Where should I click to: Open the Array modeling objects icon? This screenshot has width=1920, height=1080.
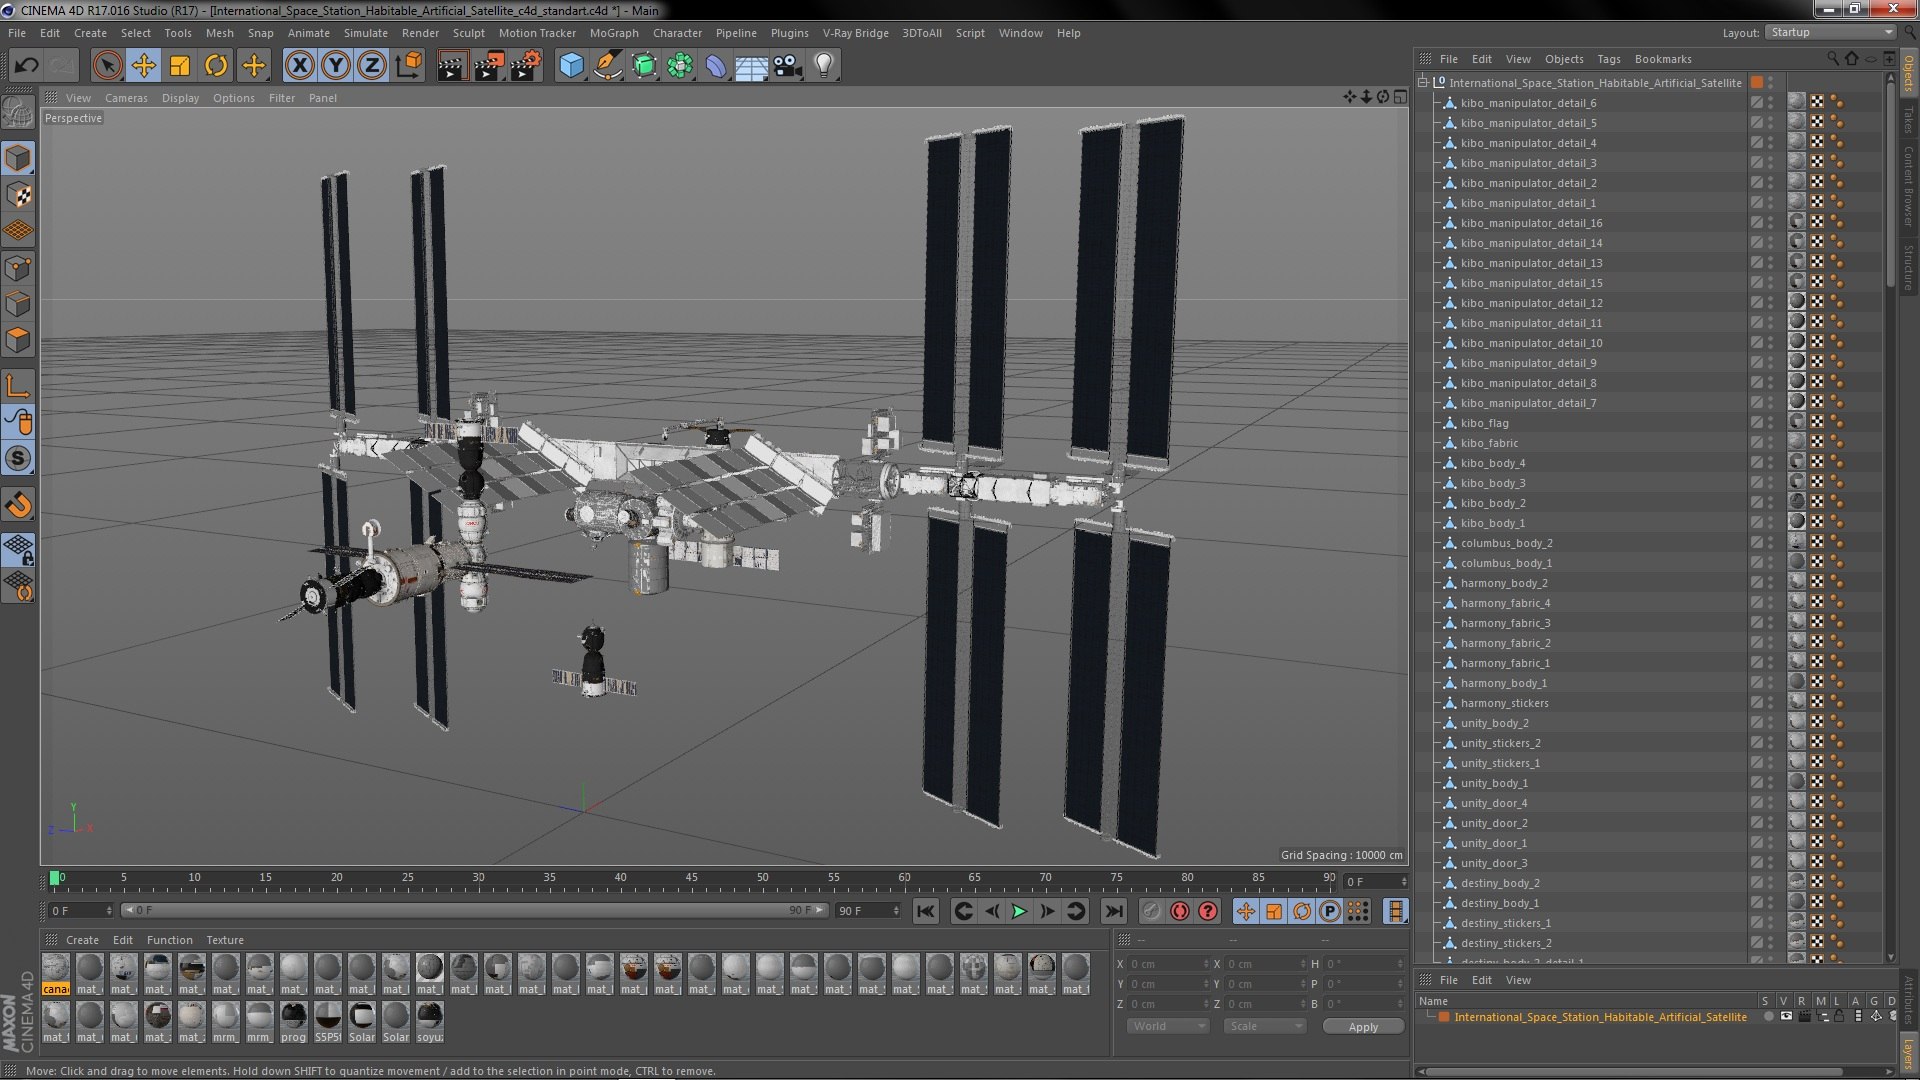click(680, 66)
